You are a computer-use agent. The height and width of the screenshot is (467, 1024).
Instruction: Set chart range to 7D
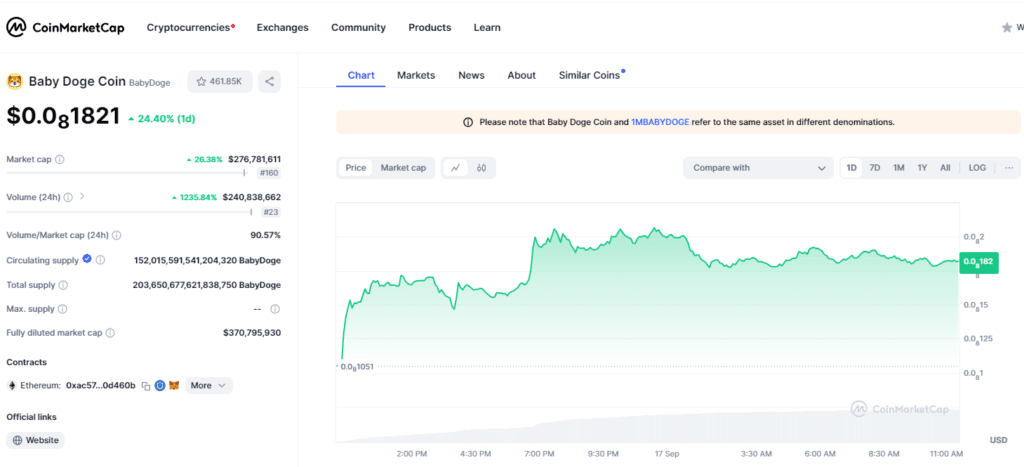tap(874, 168)
